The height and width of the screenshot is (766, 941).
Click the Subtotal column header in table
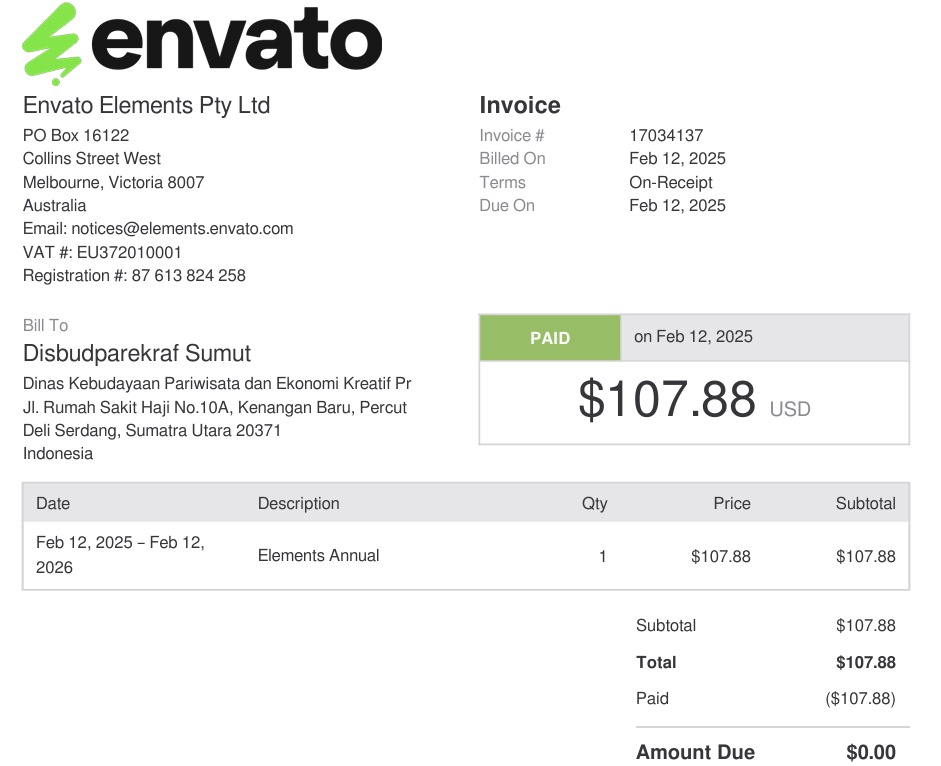865,504
